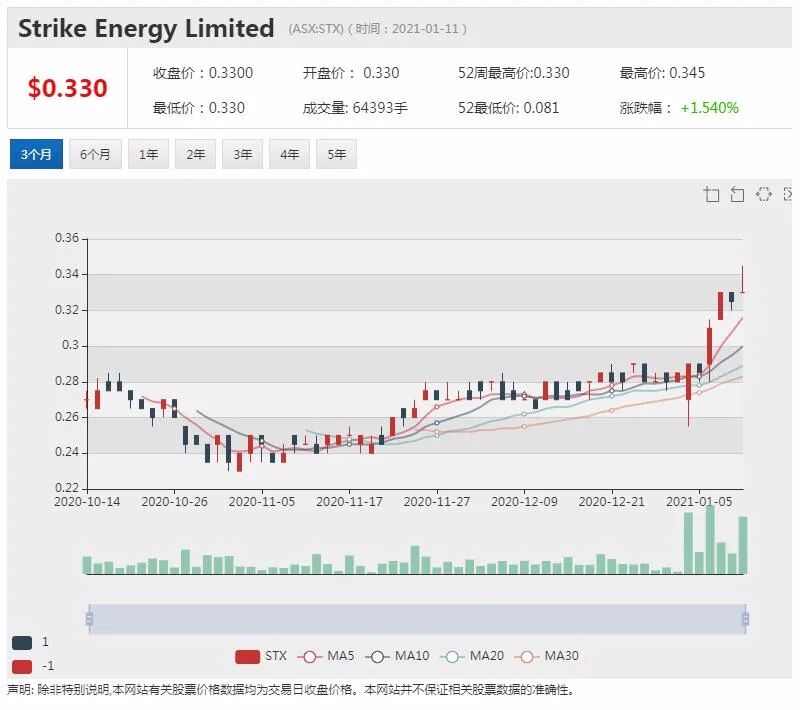Click the dark '1' volume legend swatch

(22, 643)
